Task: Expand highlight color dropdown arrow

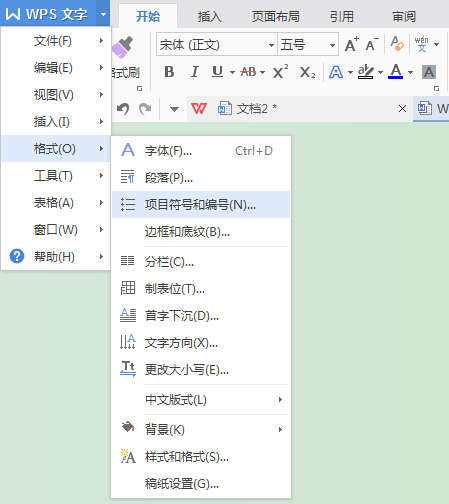Action: click(380, 72)
